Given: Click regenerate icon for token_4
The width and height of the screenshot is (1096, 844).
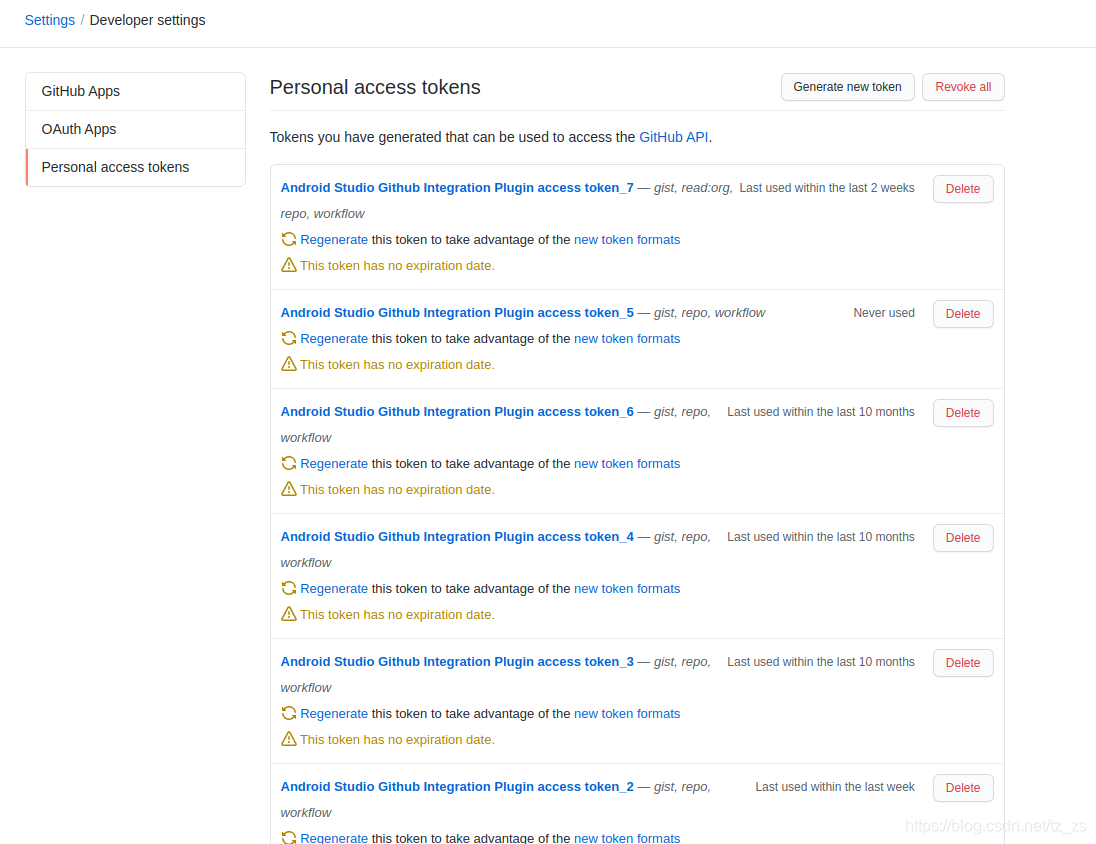Looking at the screenshot, I should tap(289, 589).
